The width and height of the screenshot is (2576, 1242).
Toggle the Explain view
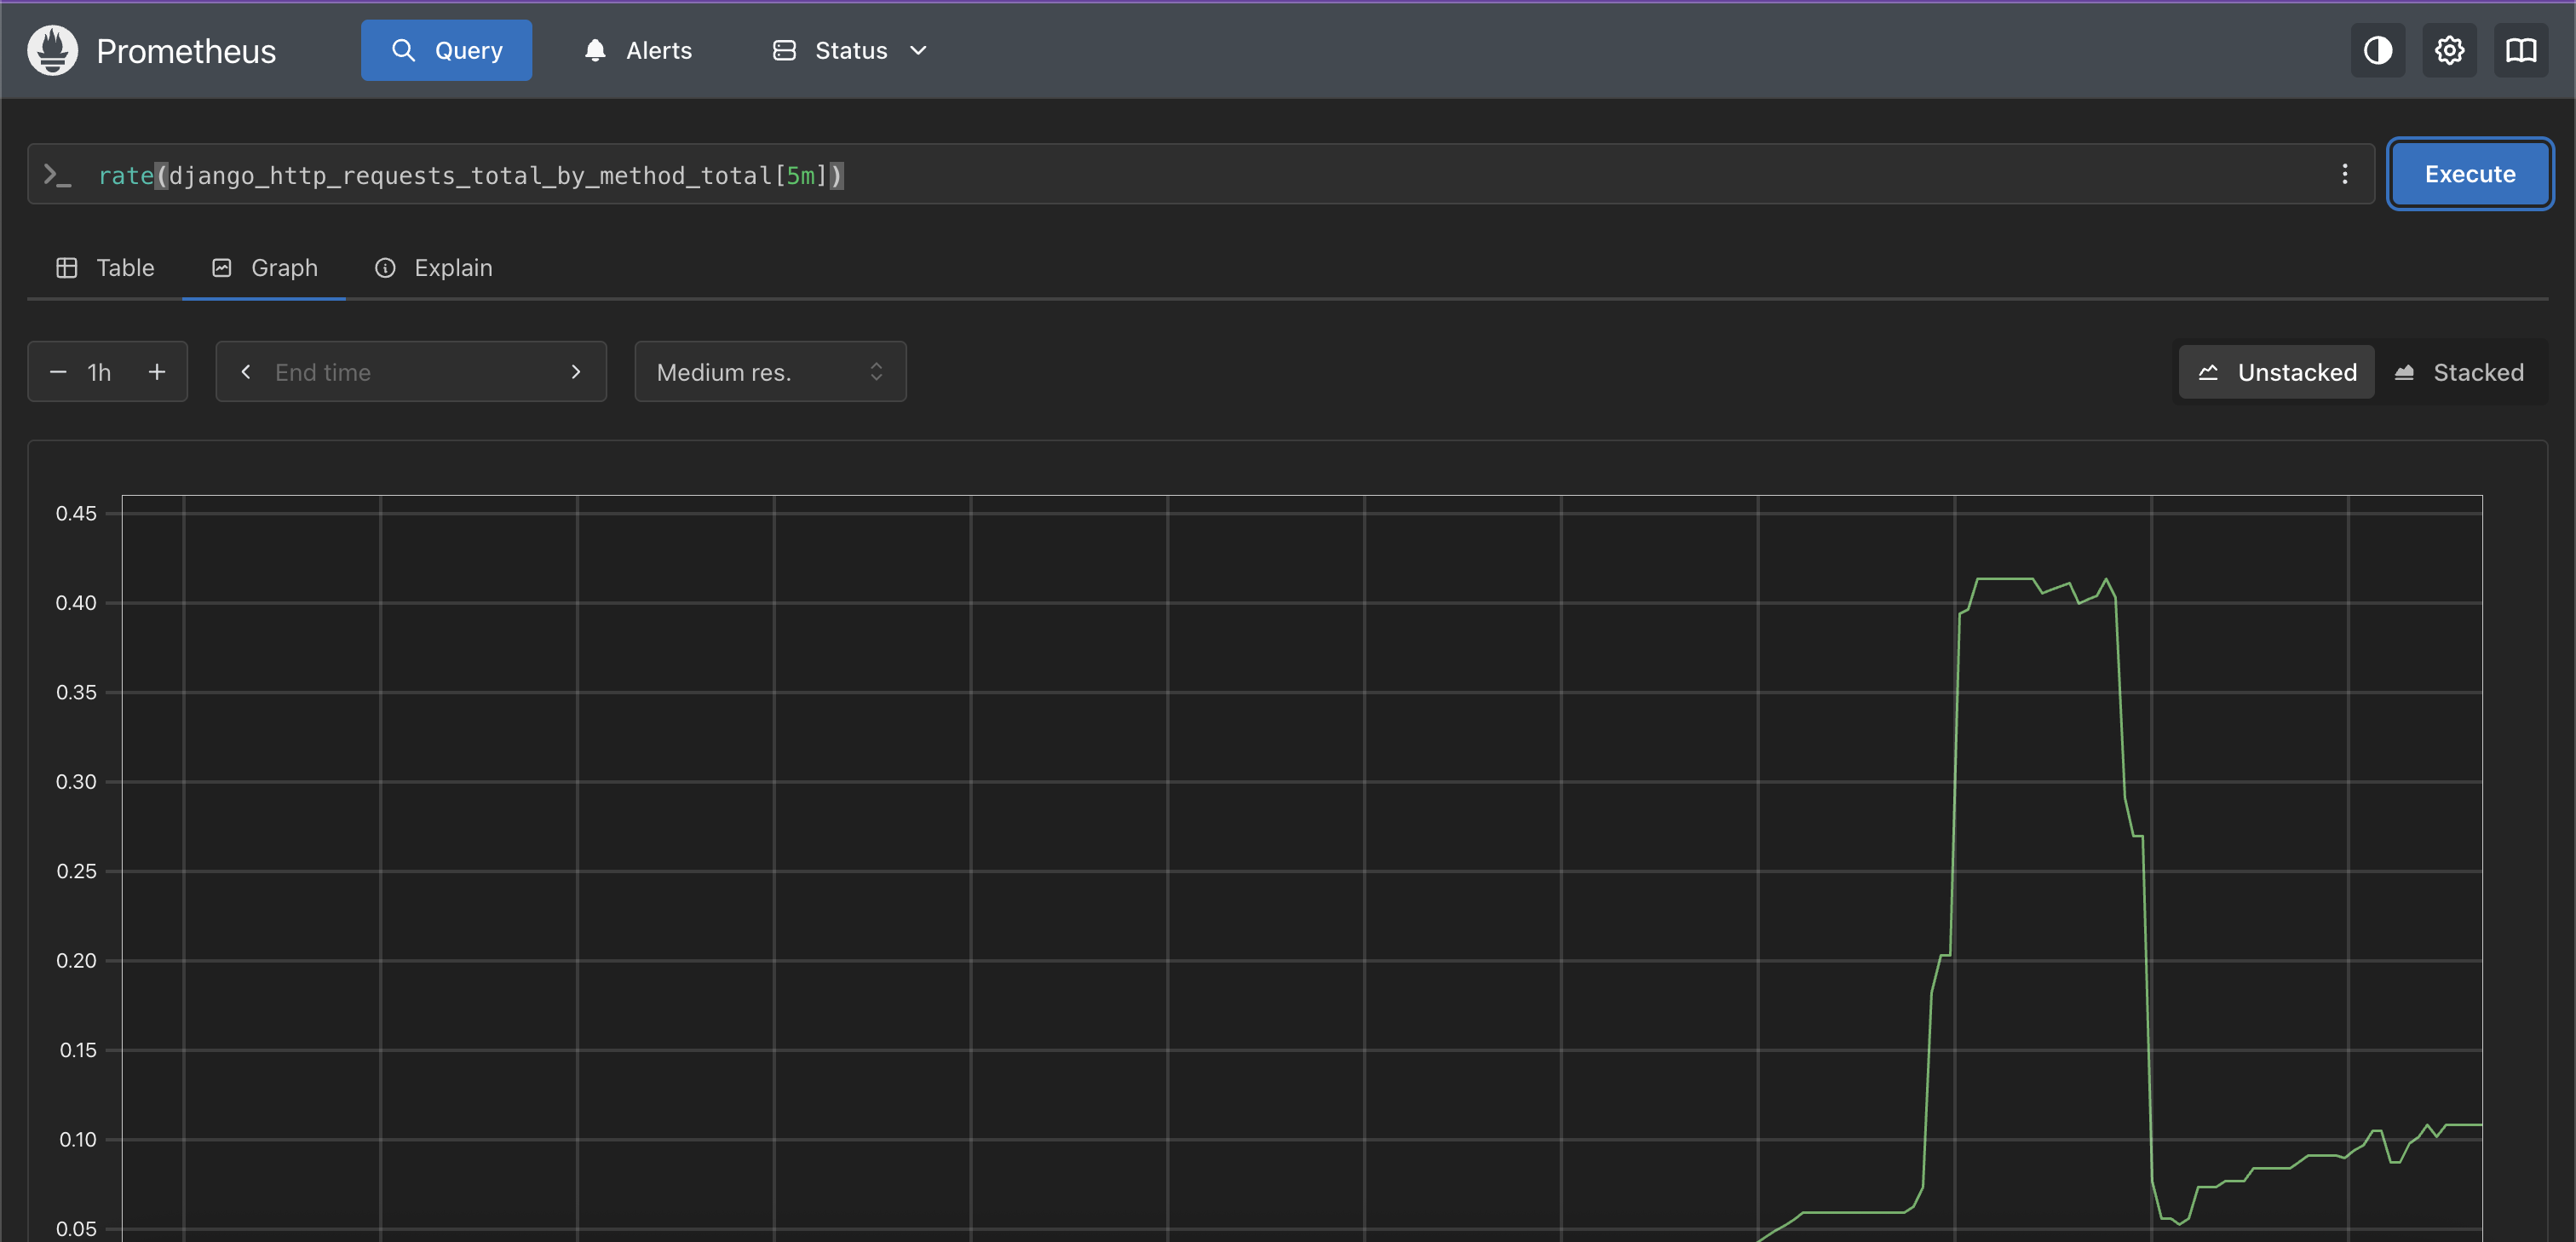click(x=432, y=267)
